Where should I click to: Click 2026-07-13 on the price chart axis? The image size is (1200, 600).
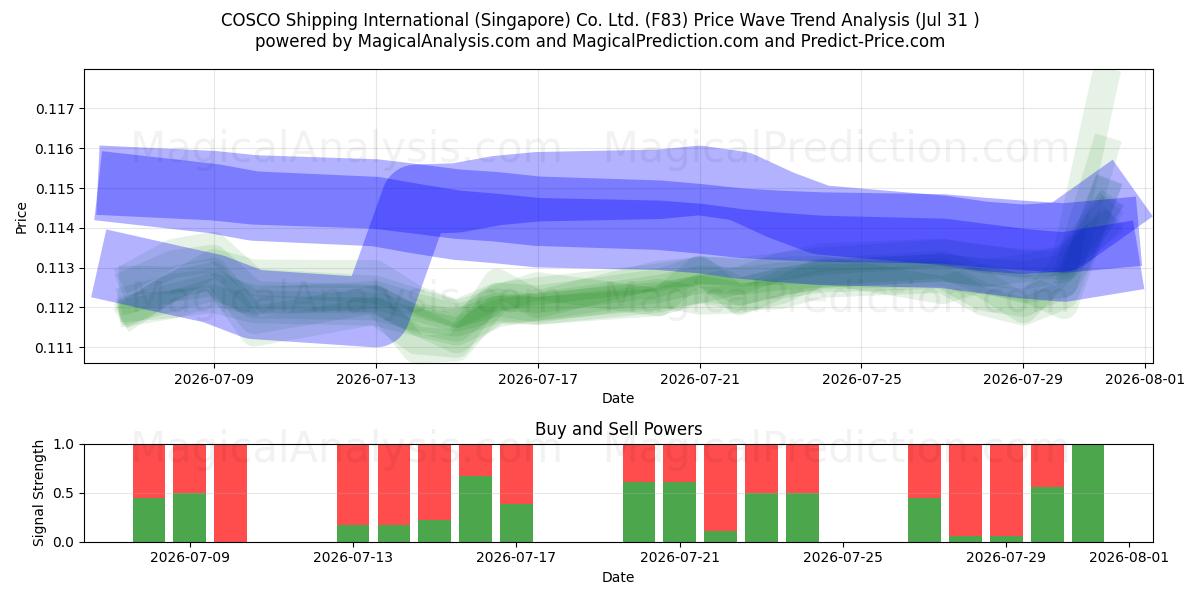(376, 380)
